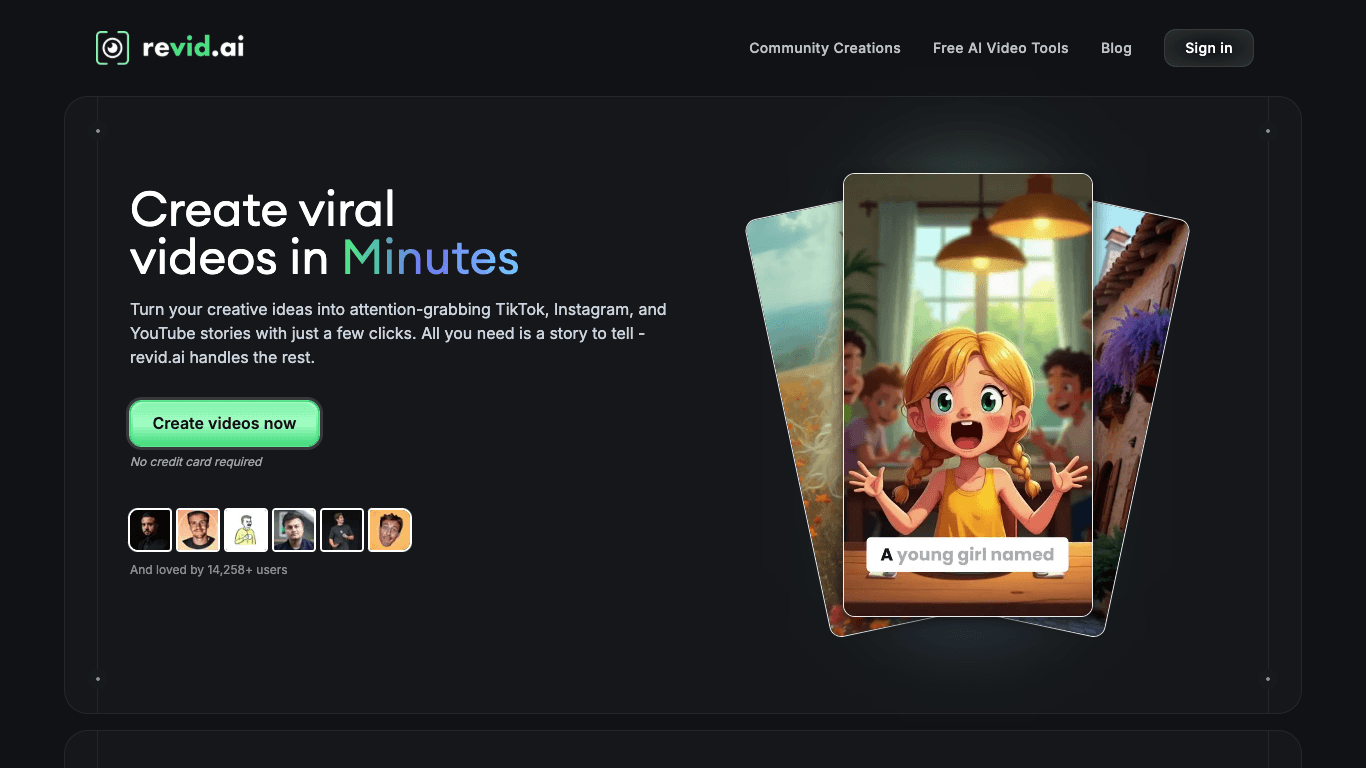
Task: Click Create videos now button
Action: point(224,424)
